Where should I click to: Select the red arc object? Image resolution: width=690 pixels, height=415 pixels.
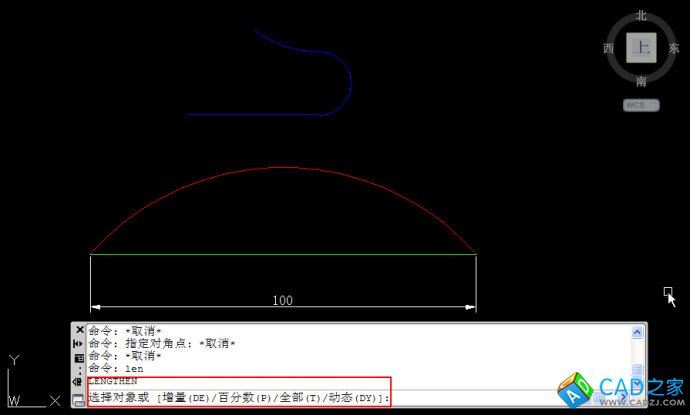(282, 167)
